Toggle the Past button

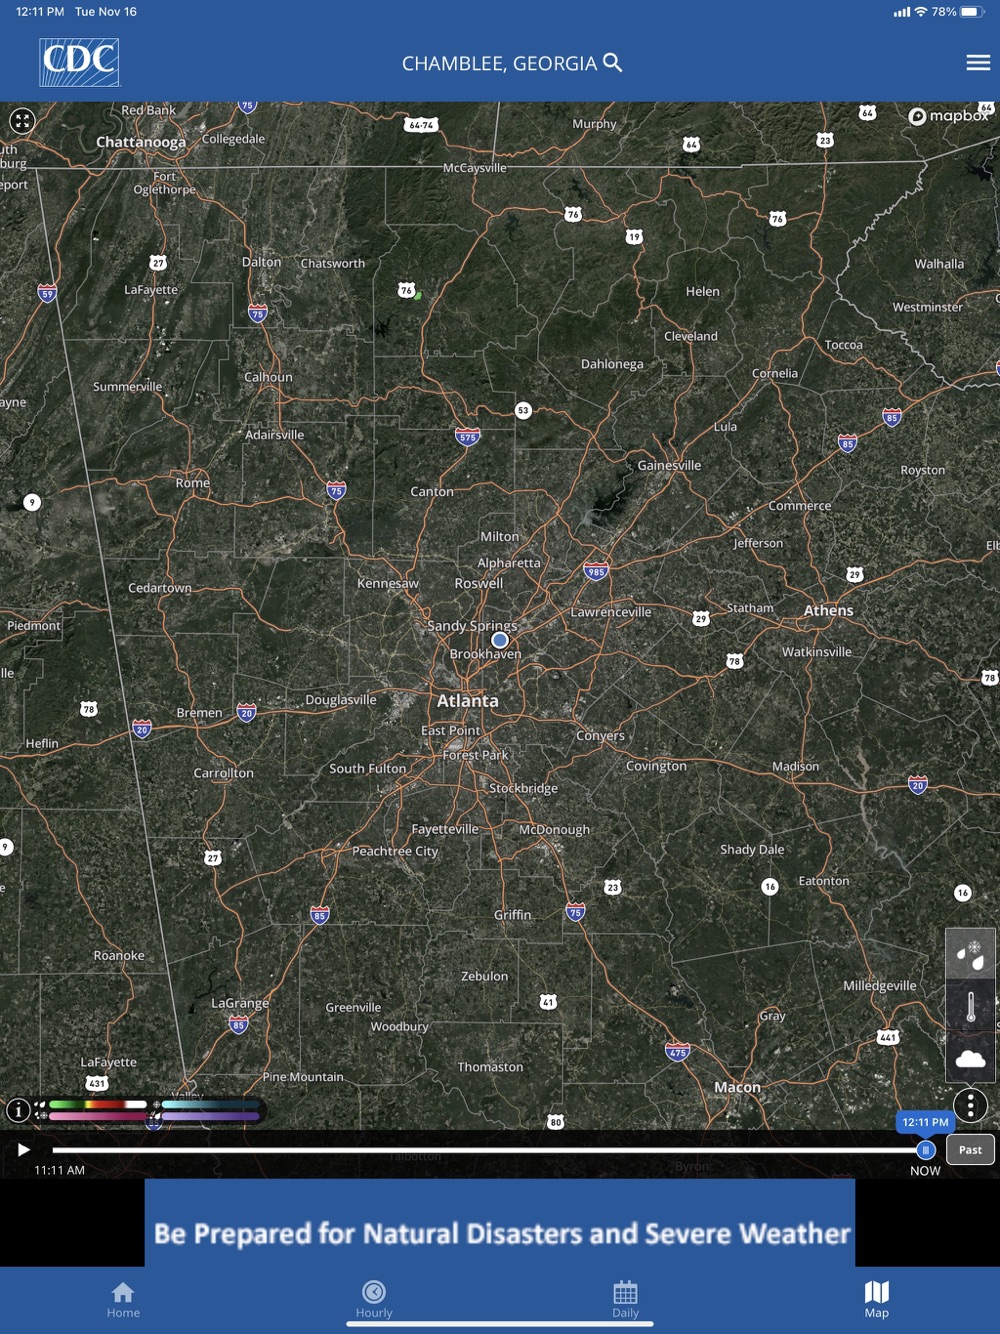tap(970, 1150)
